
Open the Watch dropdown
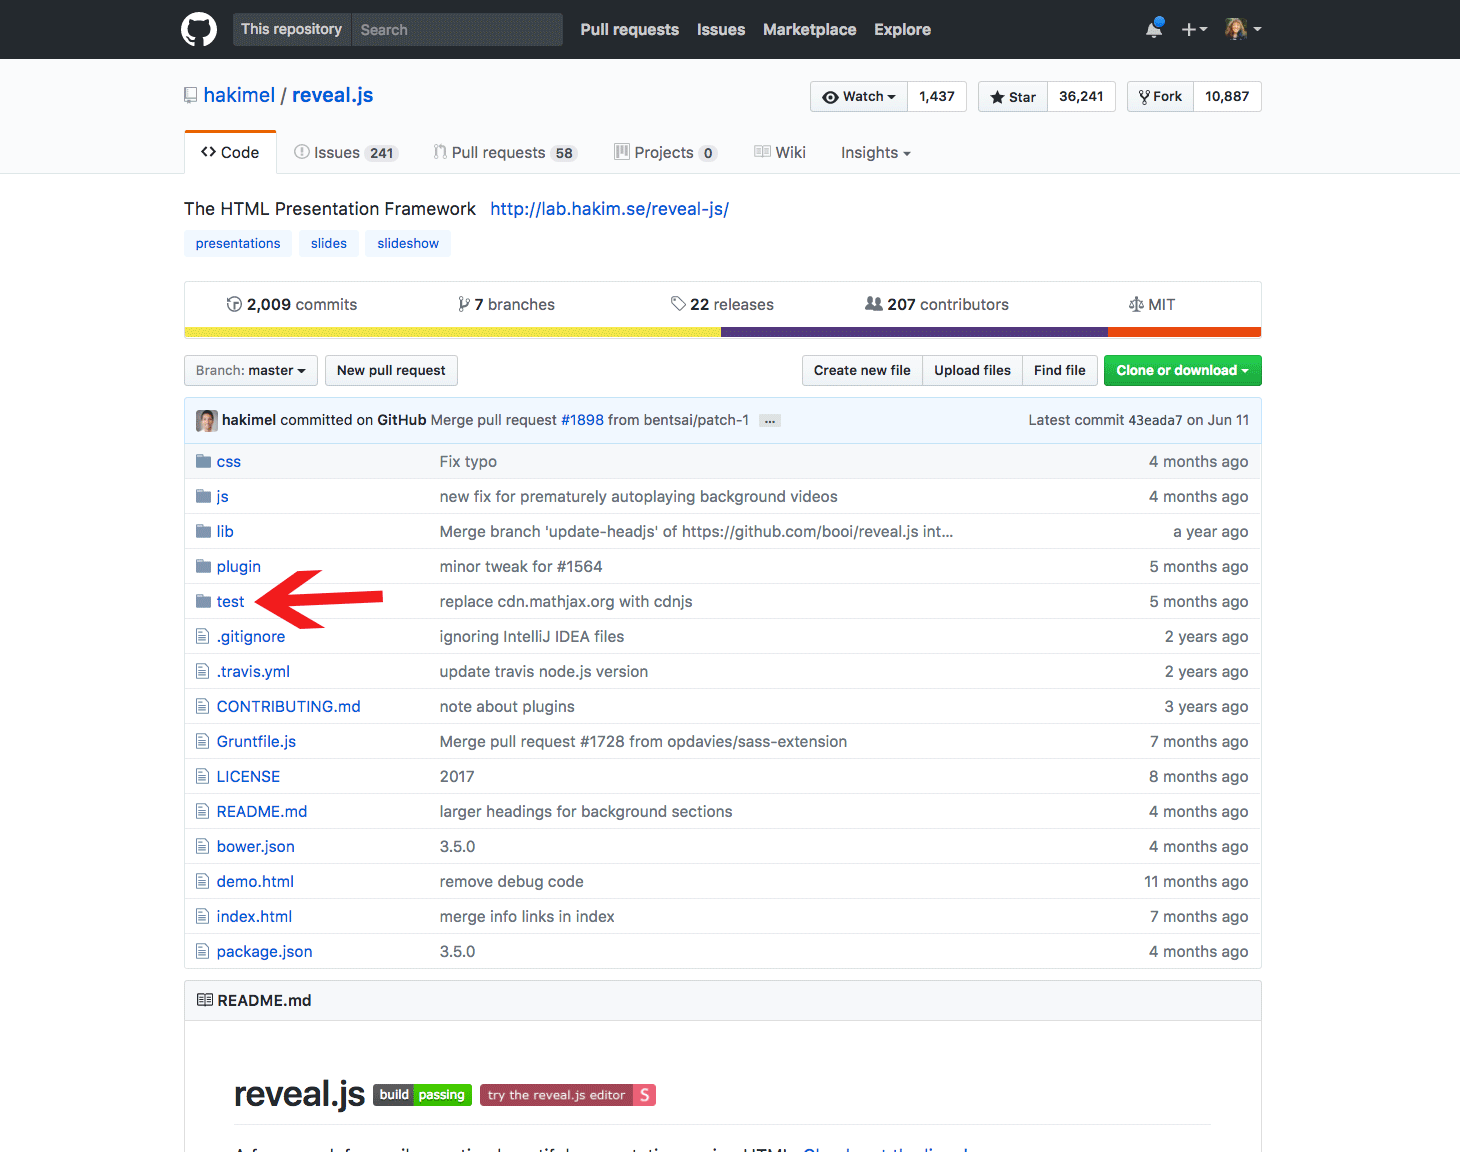[858, 96]
